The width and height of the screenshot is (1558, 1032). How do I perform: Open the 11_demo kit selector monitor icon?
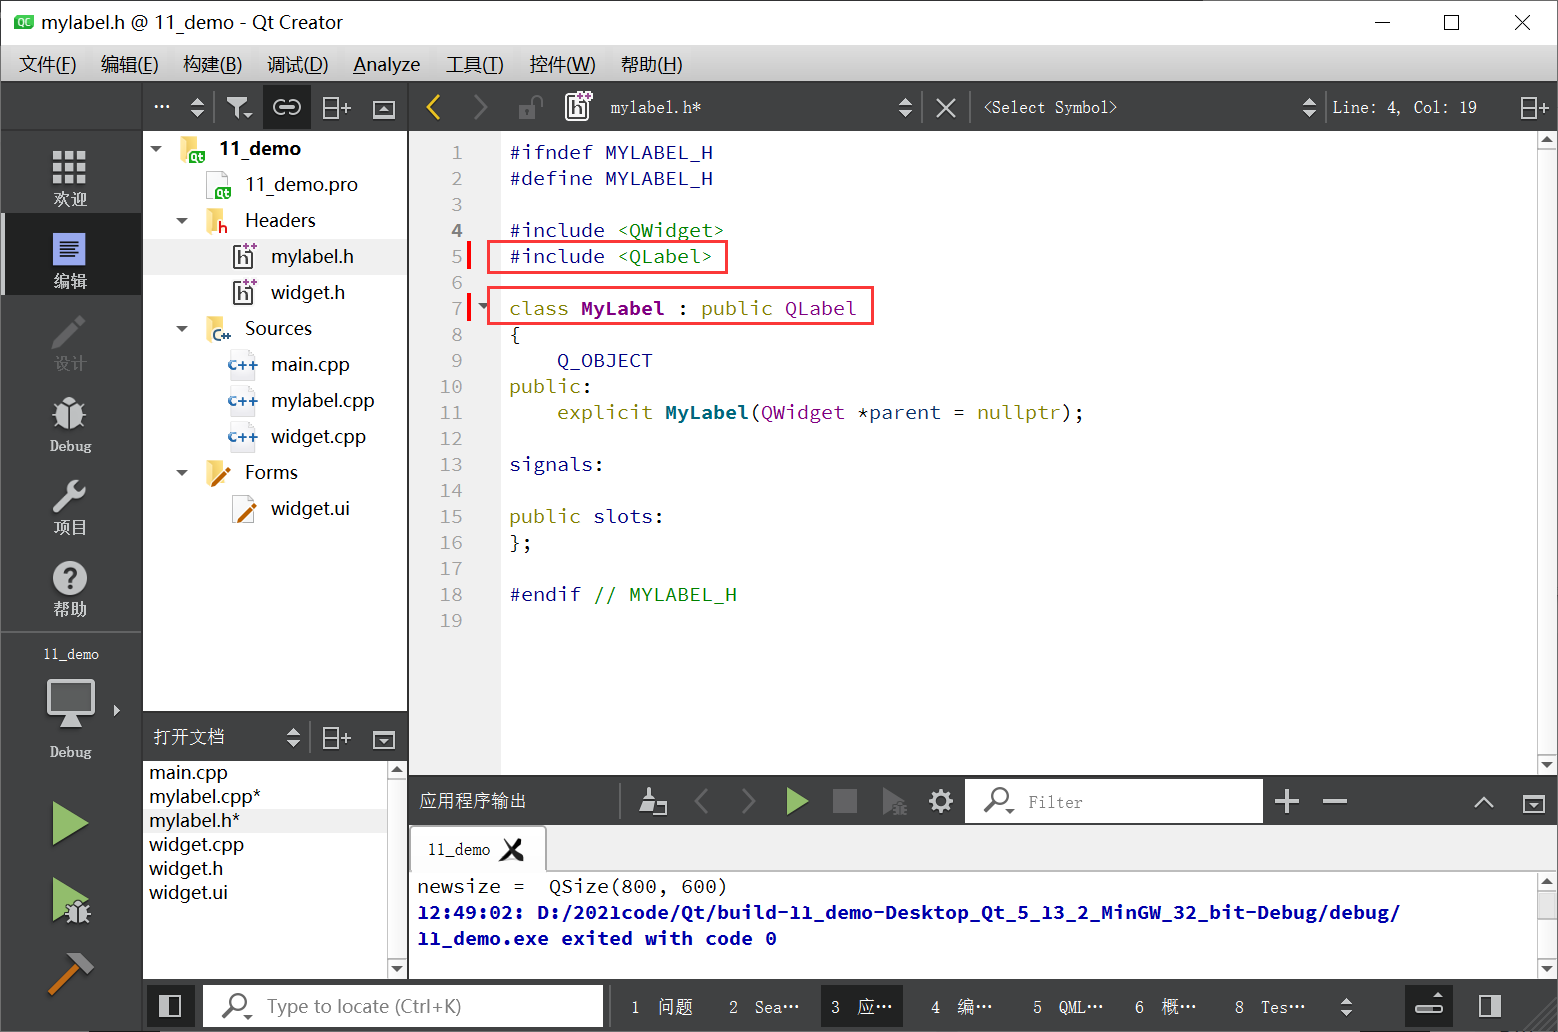point(71,704)
